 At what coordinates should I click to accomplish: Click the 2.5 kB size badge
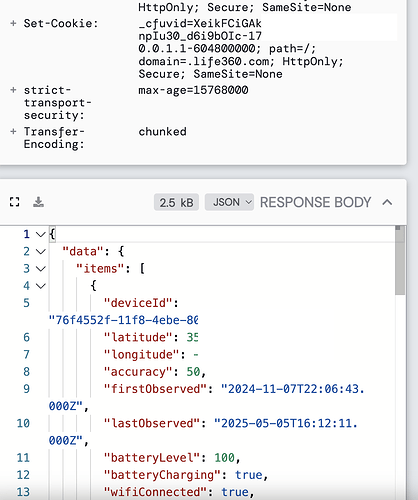tap(176, 202)
